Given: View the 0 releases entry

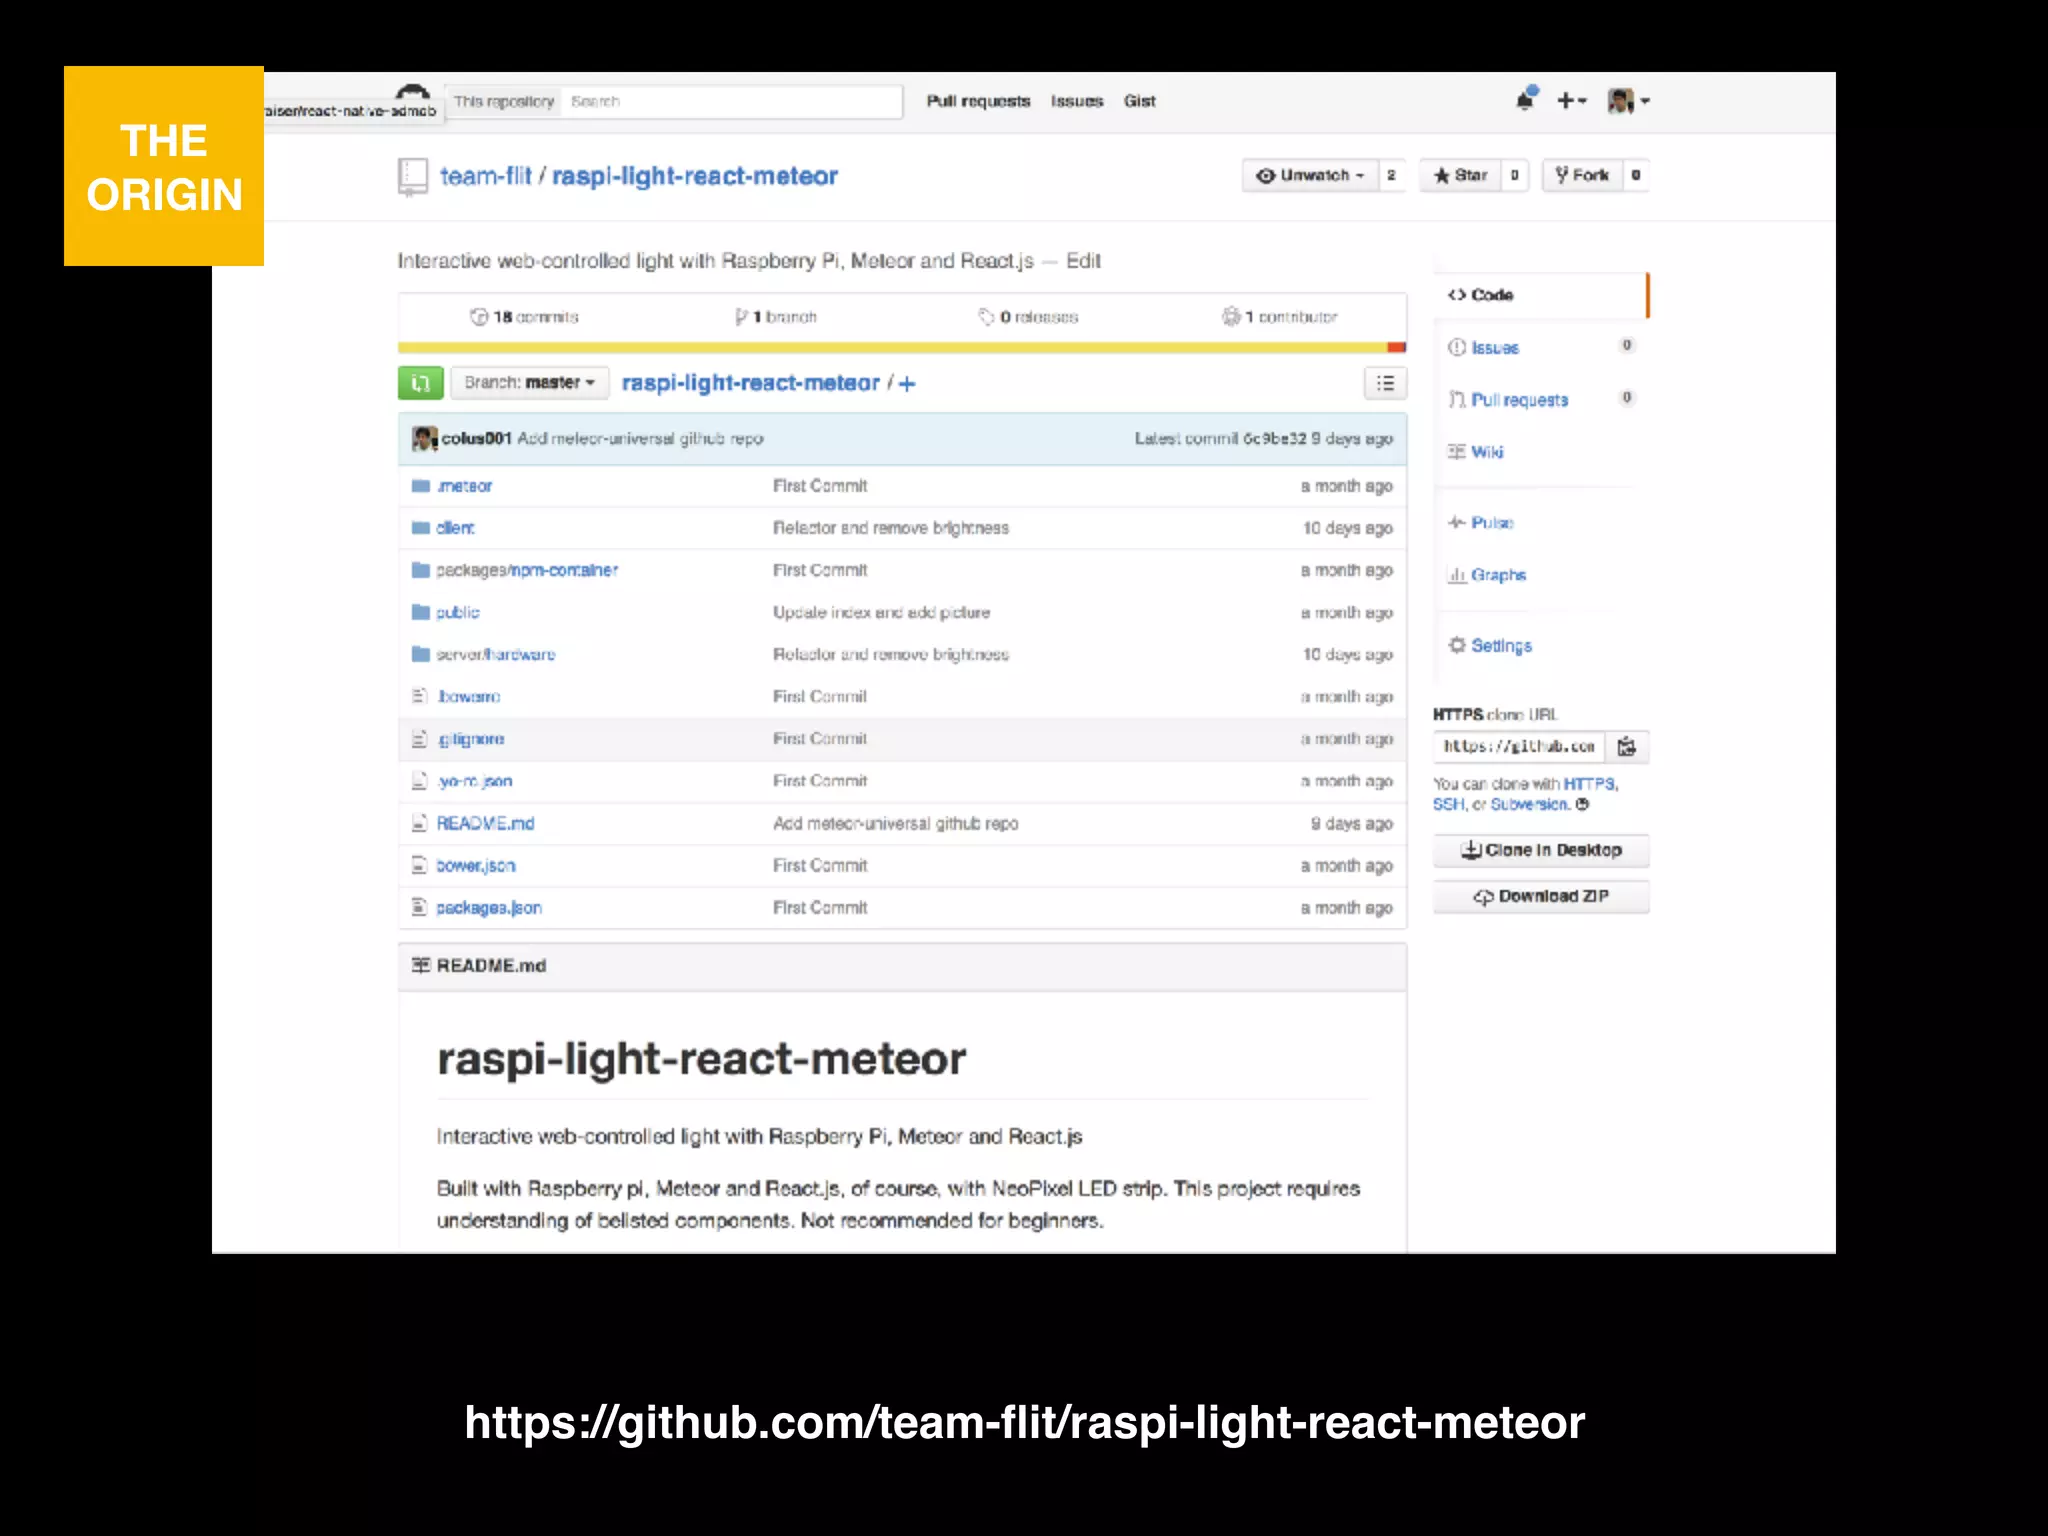Looking at the screenshot, I should pyautogui.click(x=1028, y=317).
